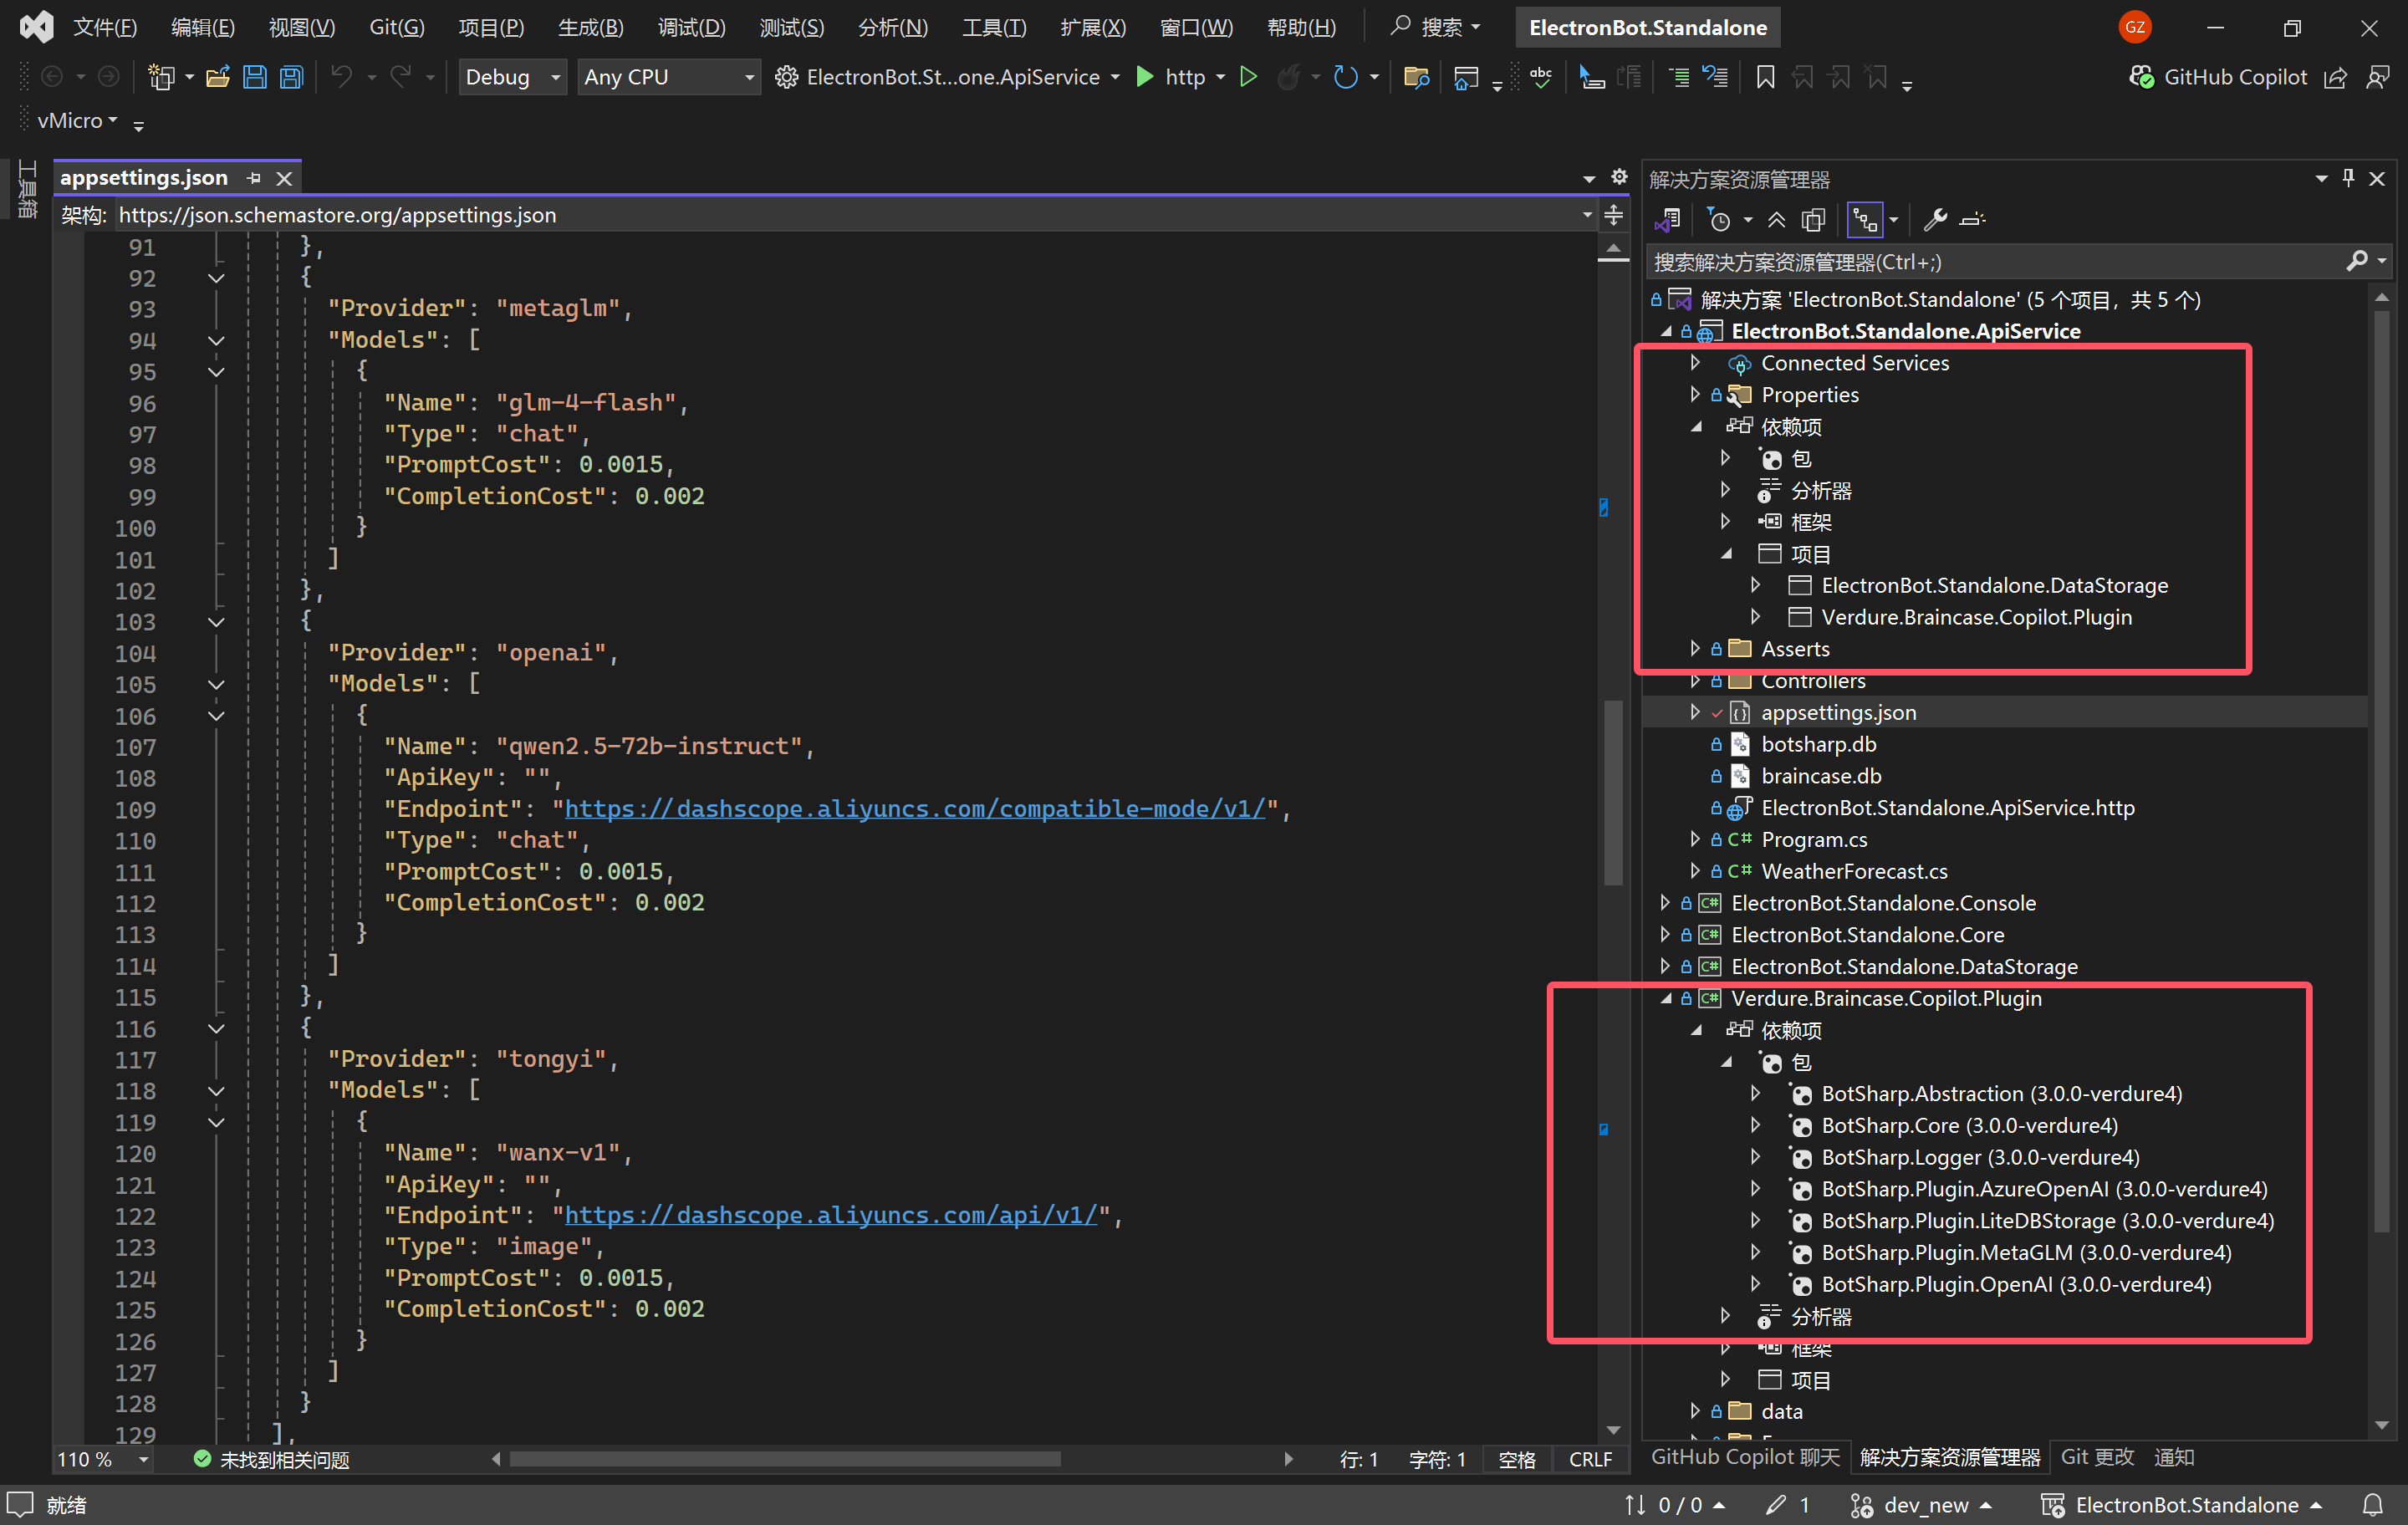
Task: Open the Debug configuration dropdown
Action: click(513, 77)
